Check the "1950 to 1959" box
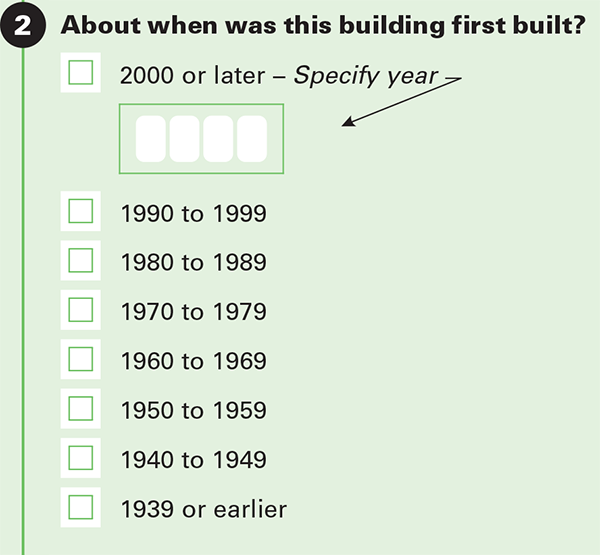The width and height of the screenshot is (600, 555). click(81, 408)
